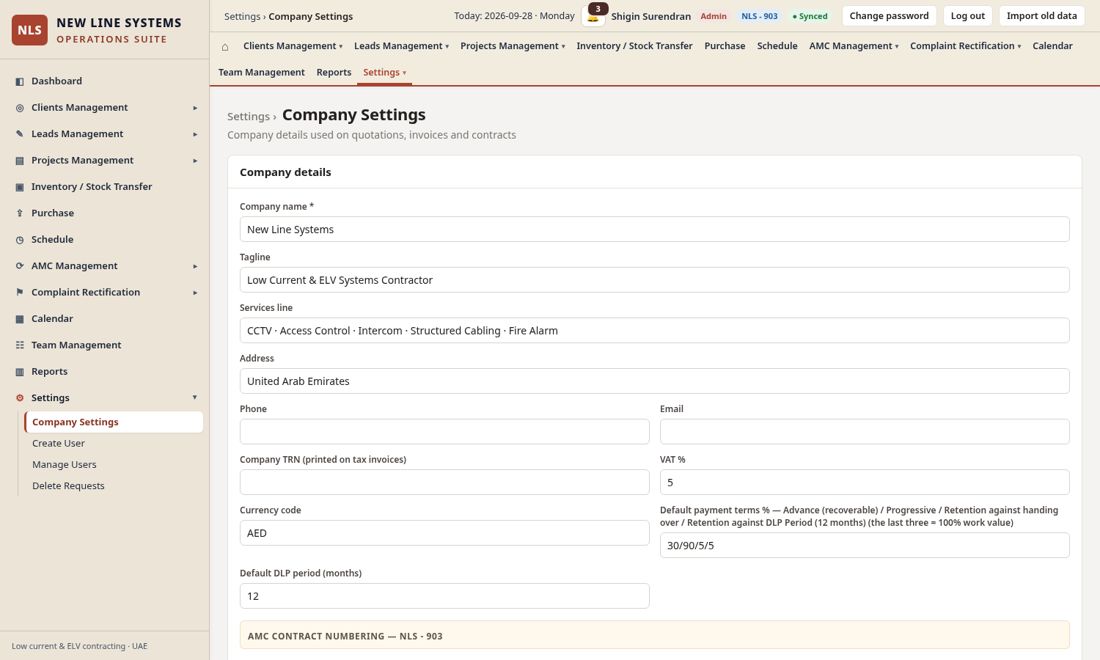Click the Projects Management sidebar icon
The width and height of the screenshot is (1100, 660).
[x=20, y=161]
